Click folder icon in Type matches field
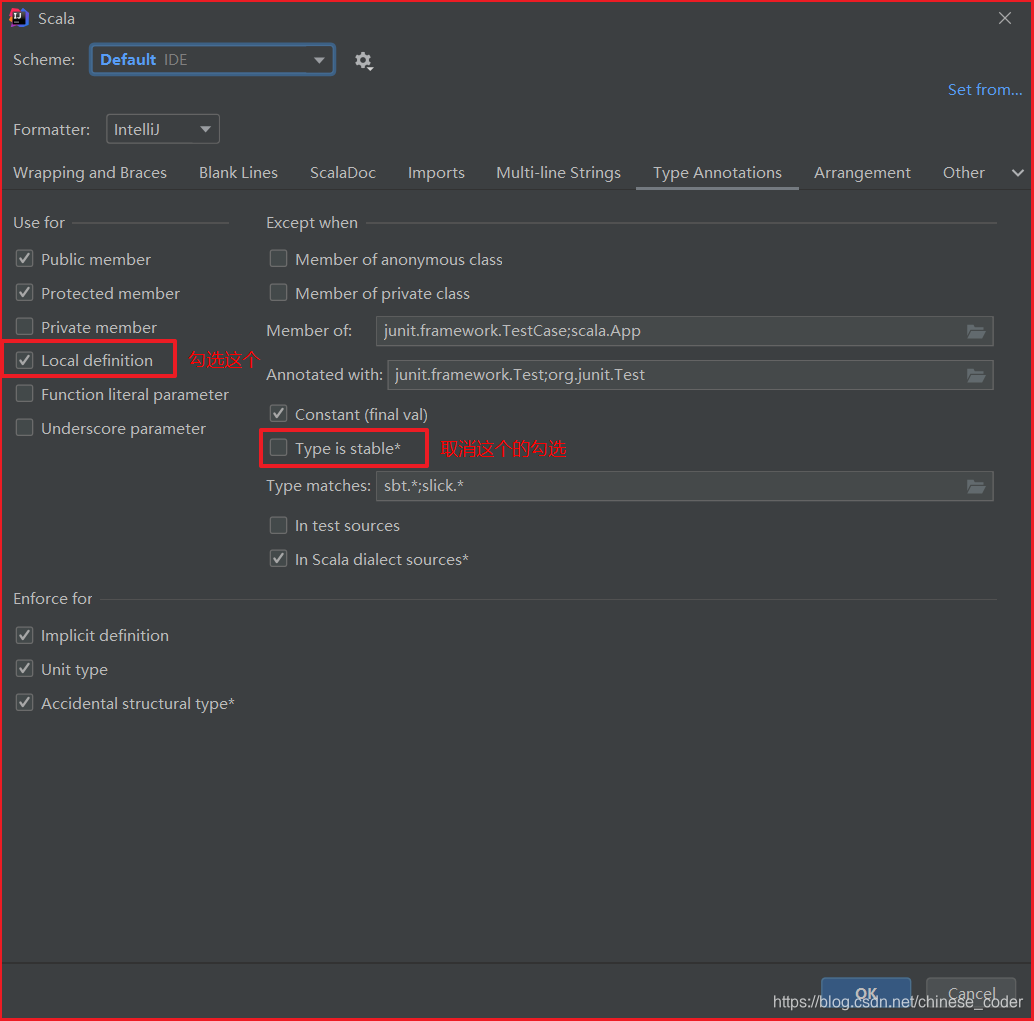The image size is (1034, 1021). point(975,487)
